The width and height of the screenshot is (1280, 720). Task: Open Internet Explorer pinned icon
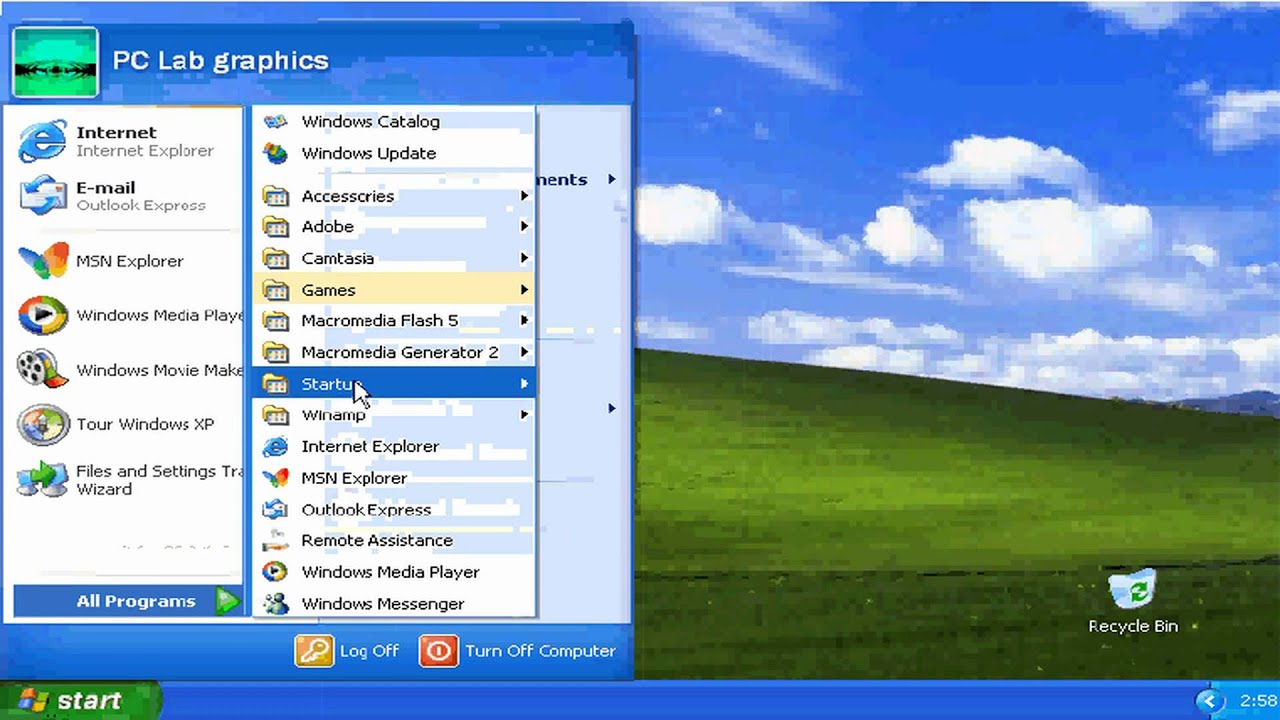[42, 141]
